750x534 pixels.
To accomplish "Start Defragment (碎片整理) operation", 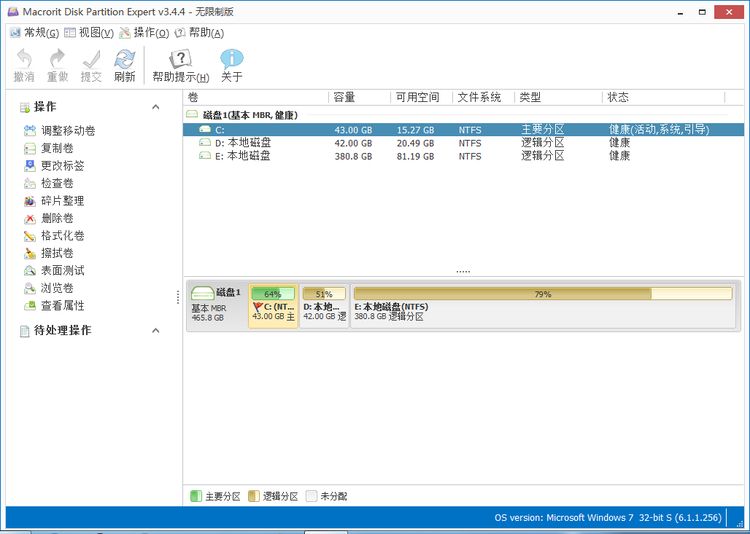I will pyautogui.click(x=54, y=201).
